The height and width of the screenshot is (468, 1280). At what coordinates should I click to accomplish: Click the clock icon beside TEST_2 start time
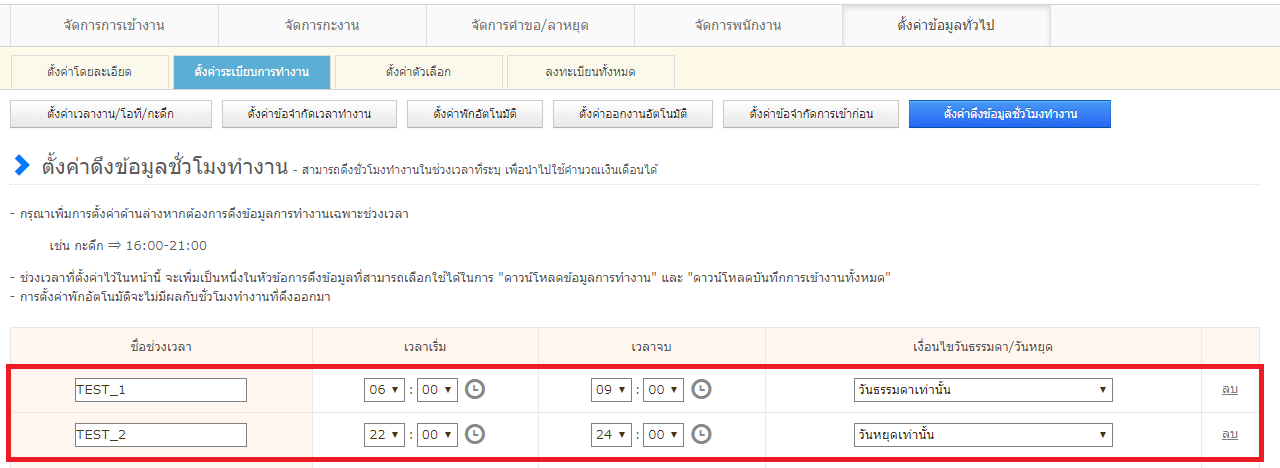475,434
